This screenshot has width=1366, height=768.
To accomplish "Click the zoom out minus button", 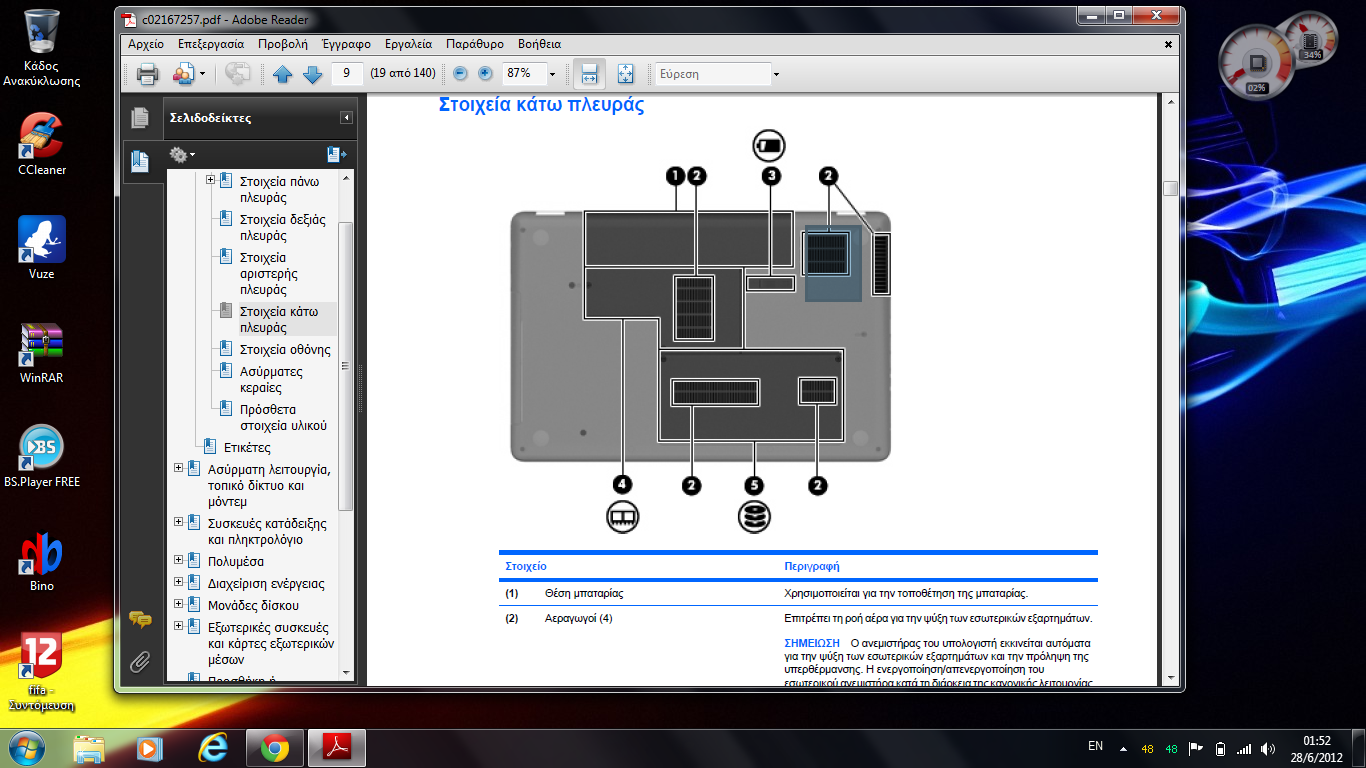I will [460, 74].
